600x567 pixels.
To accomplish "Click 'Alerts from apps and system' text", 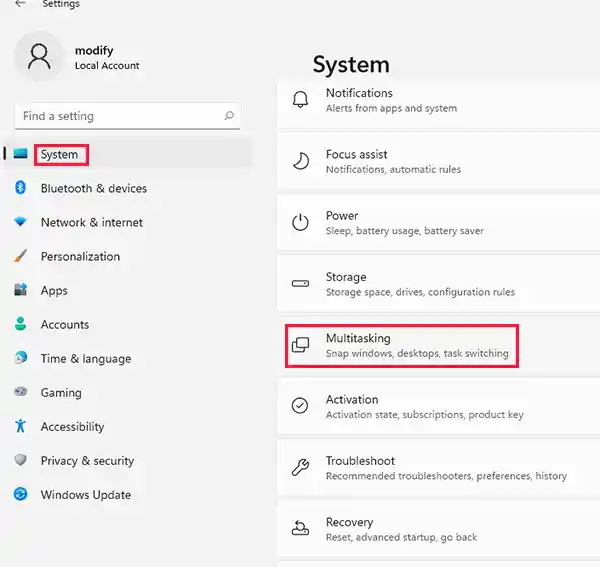I will (x=391, y=108).
